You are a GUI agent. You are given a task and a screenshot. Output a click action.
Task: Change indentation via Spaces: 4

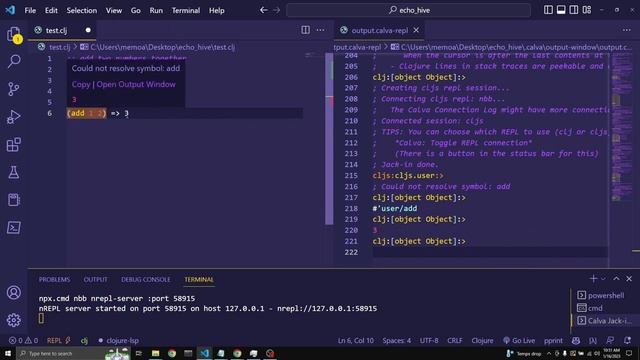(397, 340)
